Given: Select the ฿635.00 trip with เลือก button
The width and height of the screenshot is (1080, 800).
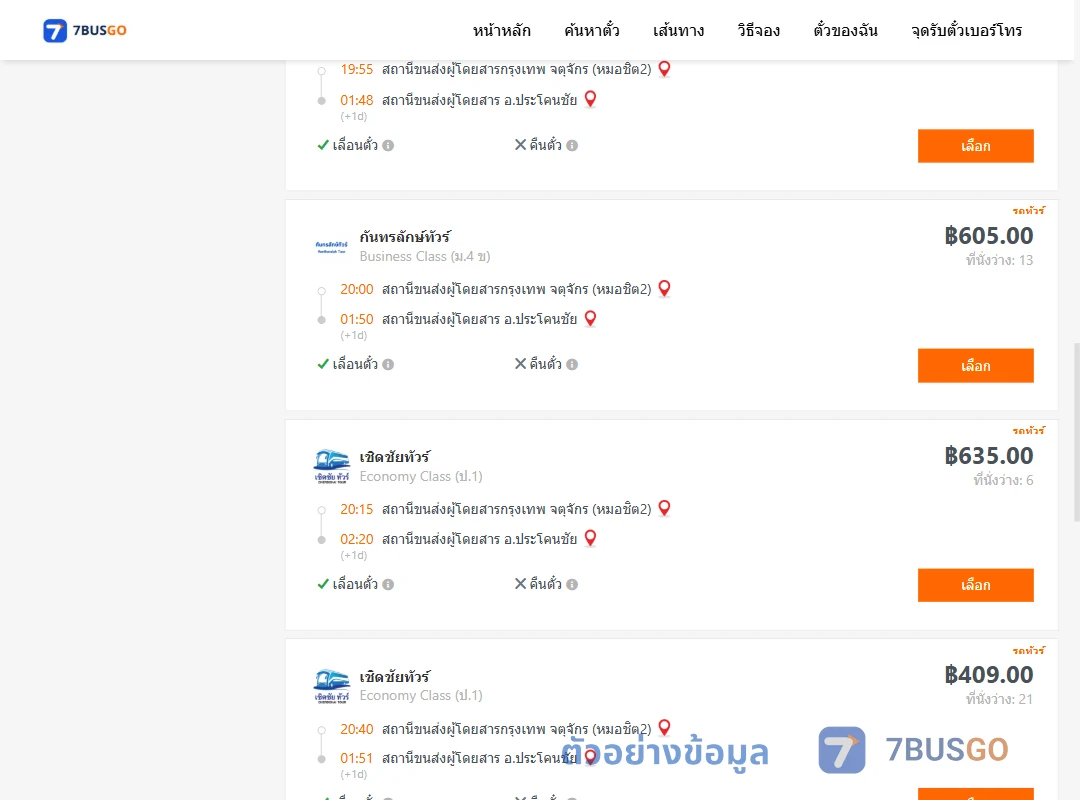Looking at the screenshot, I should [975, 585].
